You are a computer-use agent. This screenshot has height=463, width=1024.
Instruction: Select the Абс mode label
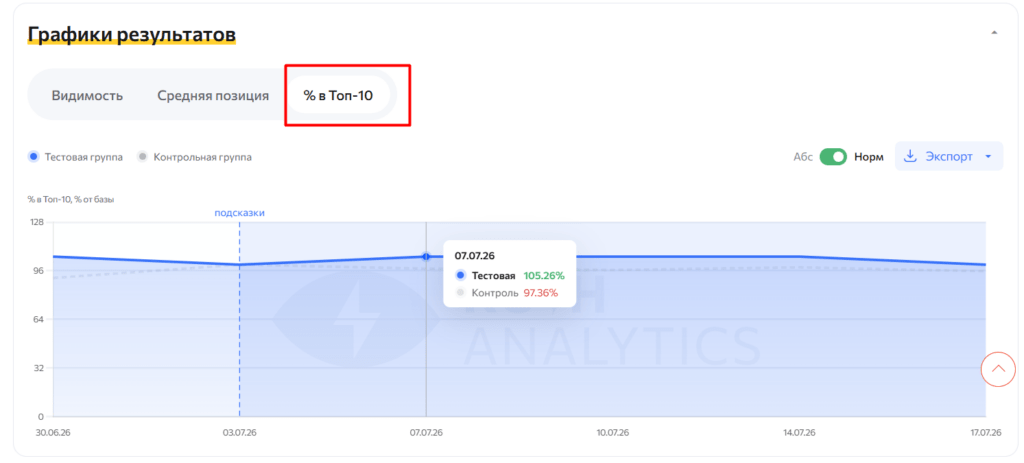(803, 157)
